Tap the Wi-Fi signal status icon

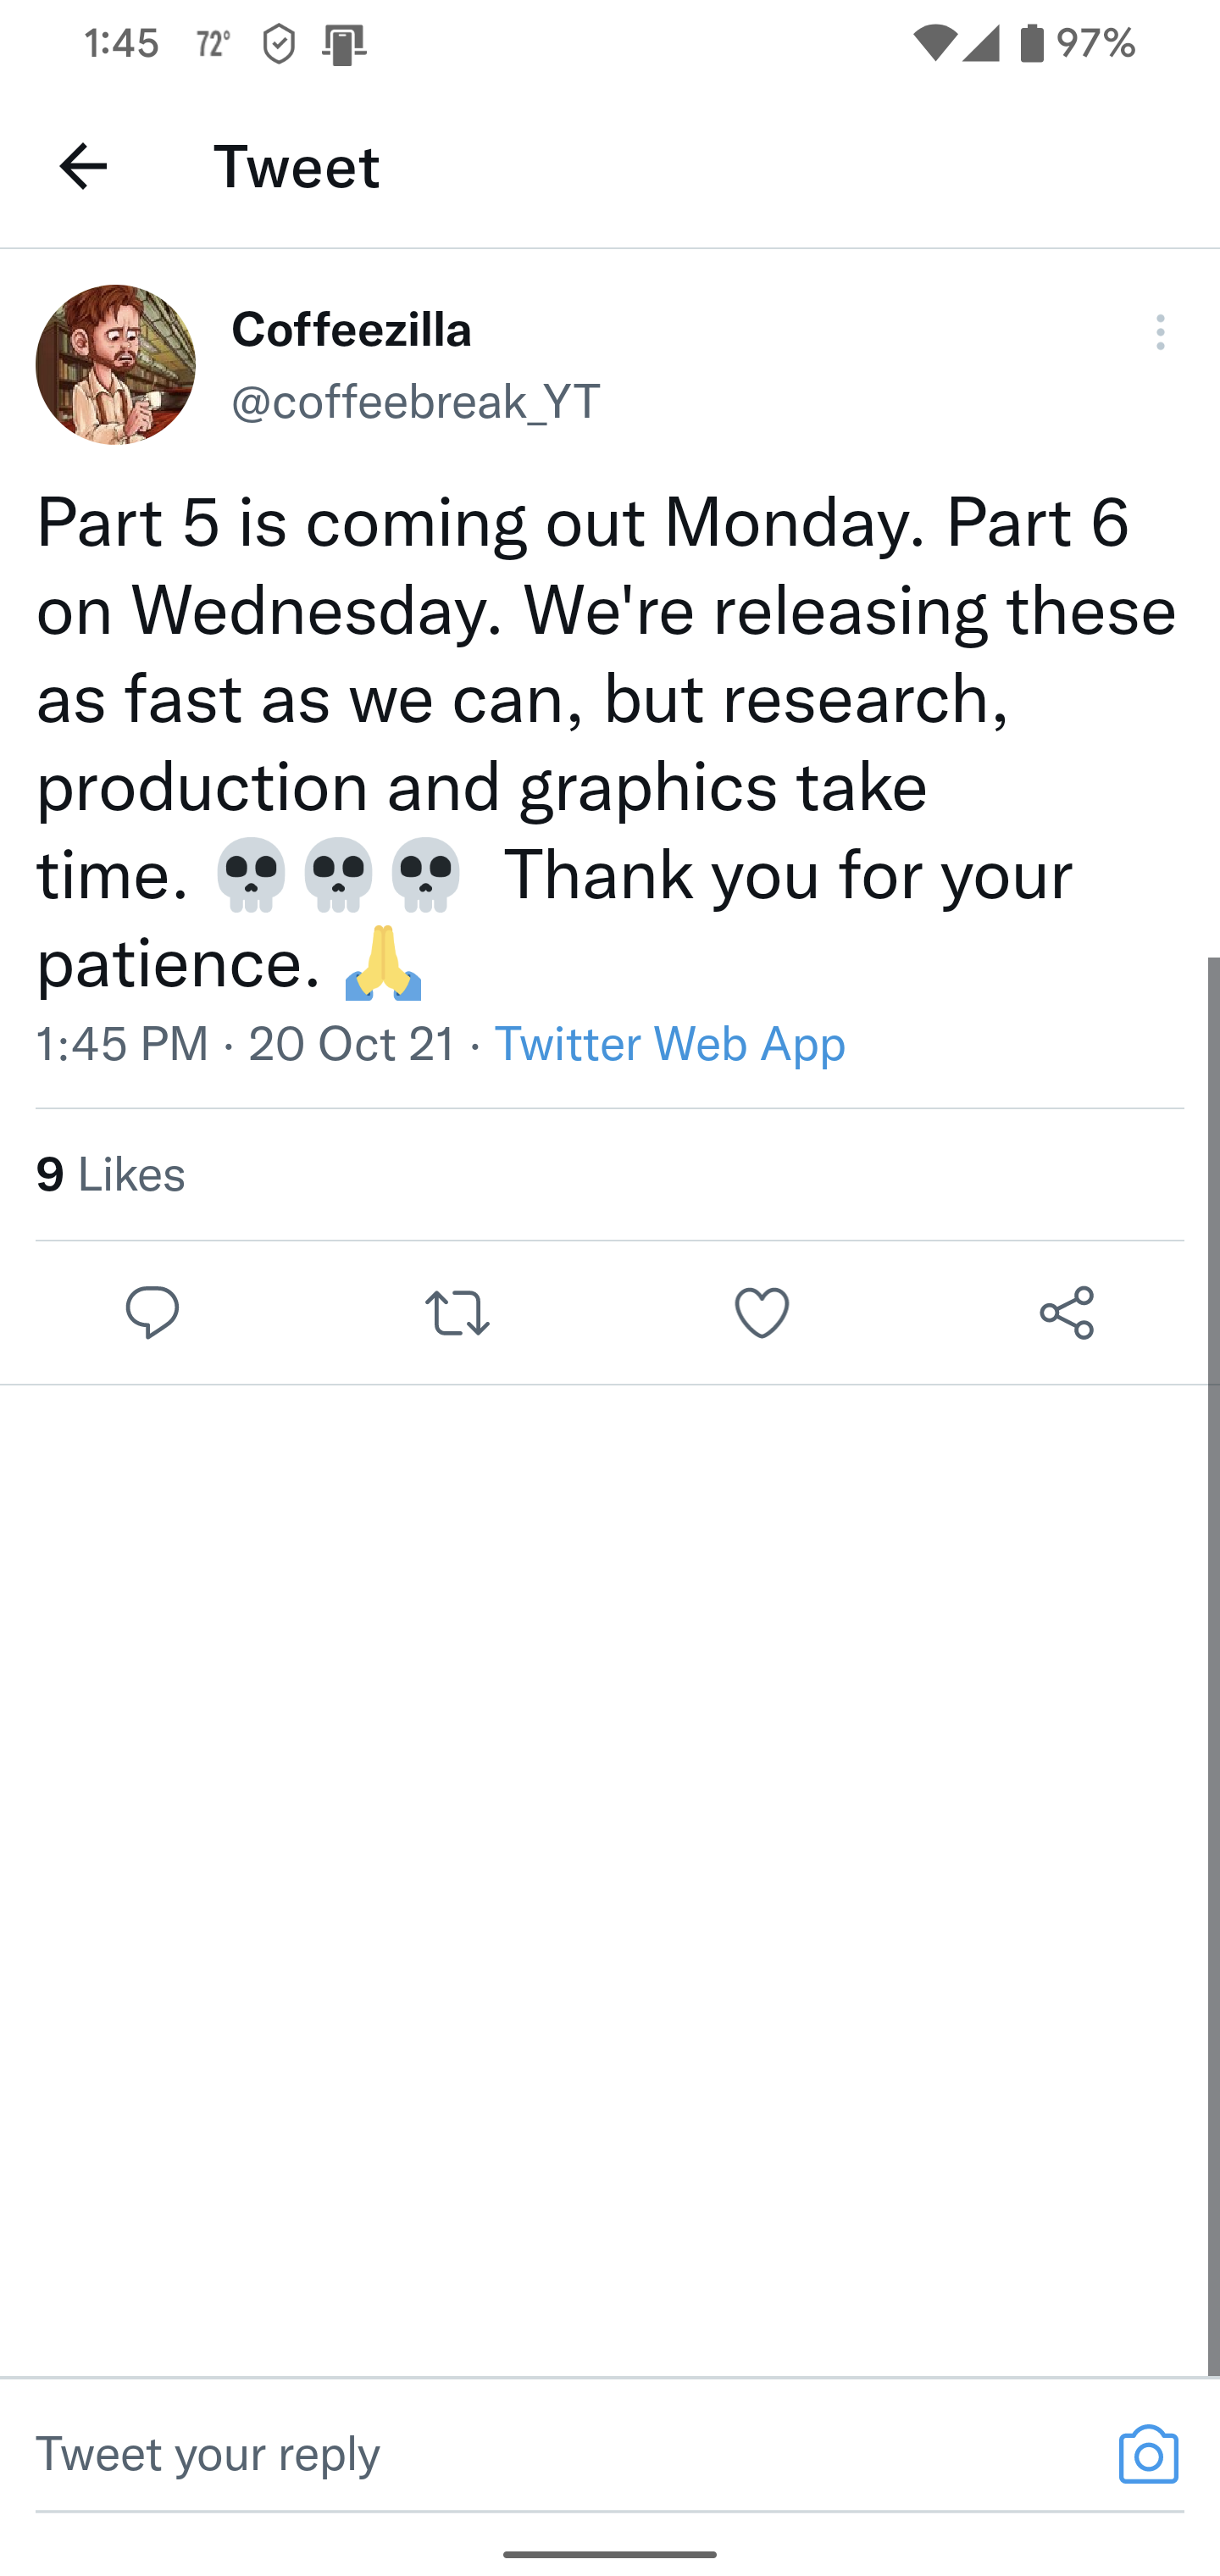[934, 43]
